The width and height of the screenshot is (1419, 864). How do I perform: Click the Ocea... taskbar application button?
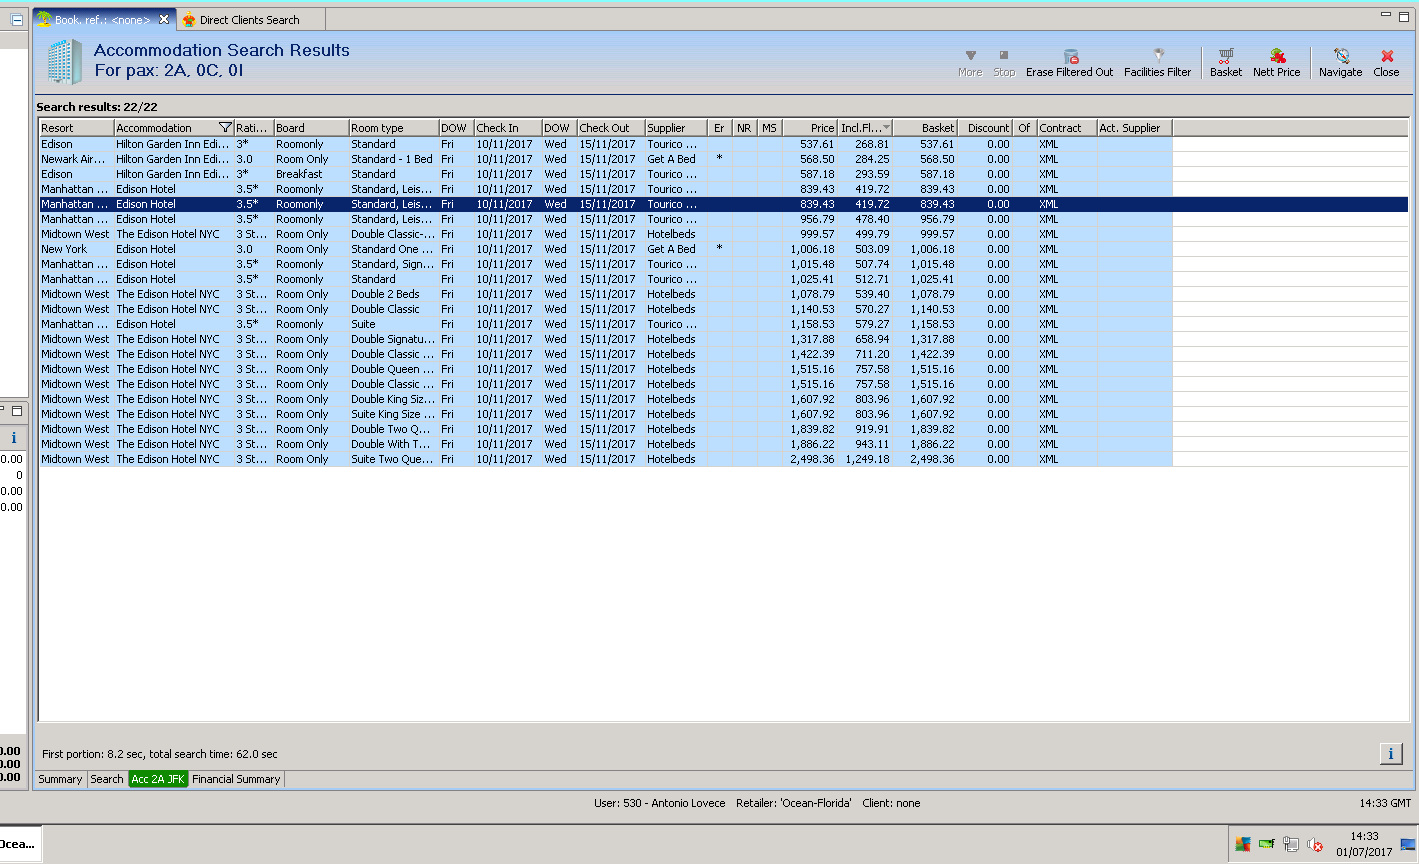(19, 844)
